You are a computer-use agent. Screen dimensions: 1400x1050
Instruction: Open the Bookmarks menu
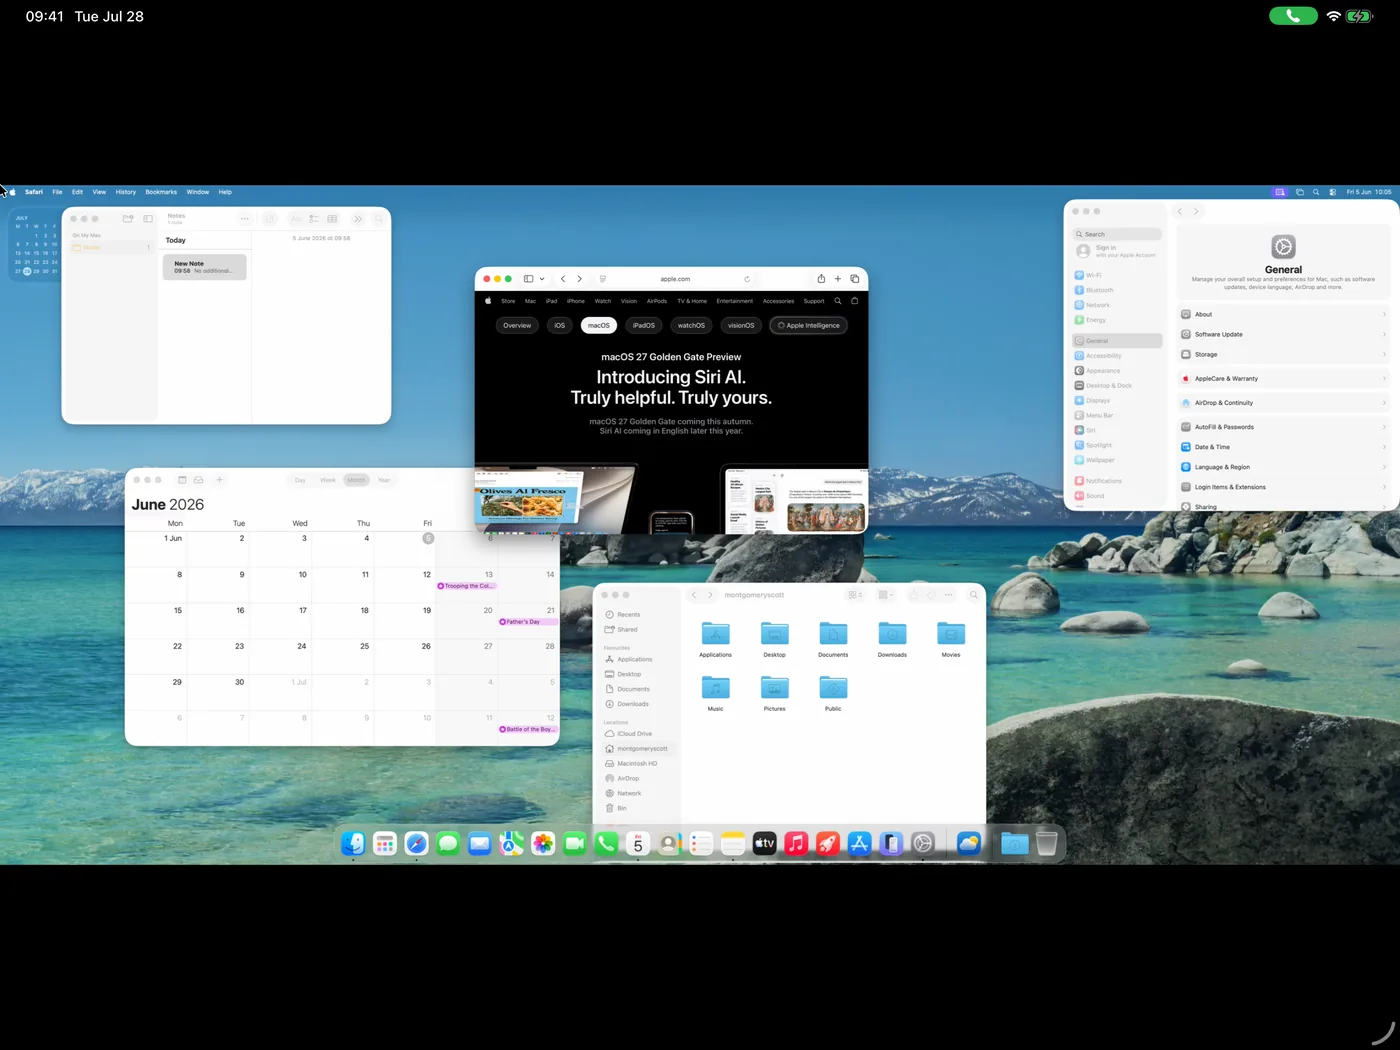[161, 192]
